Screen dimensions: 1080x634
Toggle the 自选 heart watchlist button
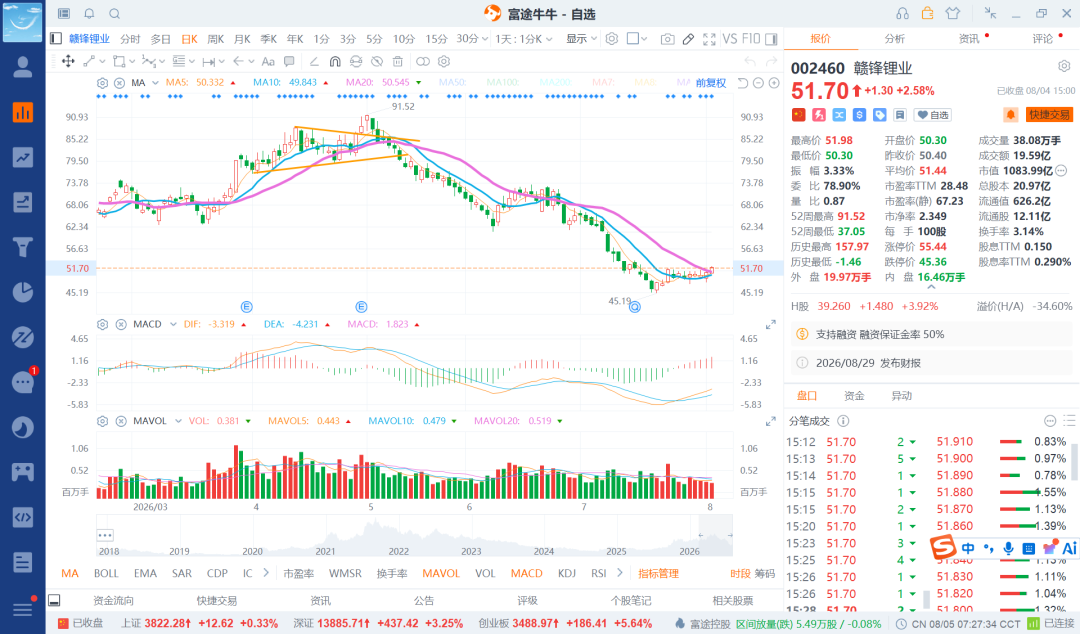933,115
